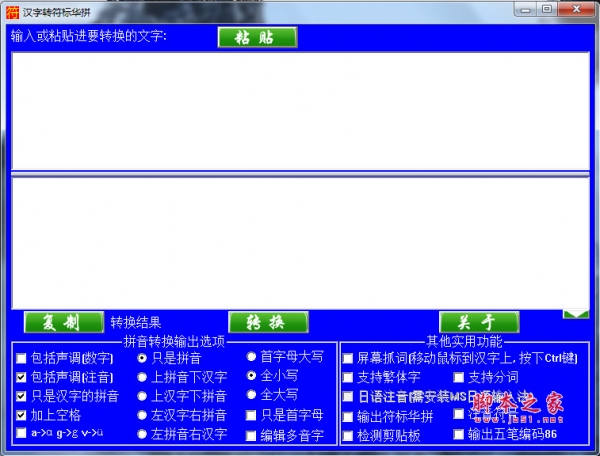This screenshot has height=456, width=600.
Task: Enable 编辑多音字 checkbox
Action: pyautogui.click(x=251, y=436)
